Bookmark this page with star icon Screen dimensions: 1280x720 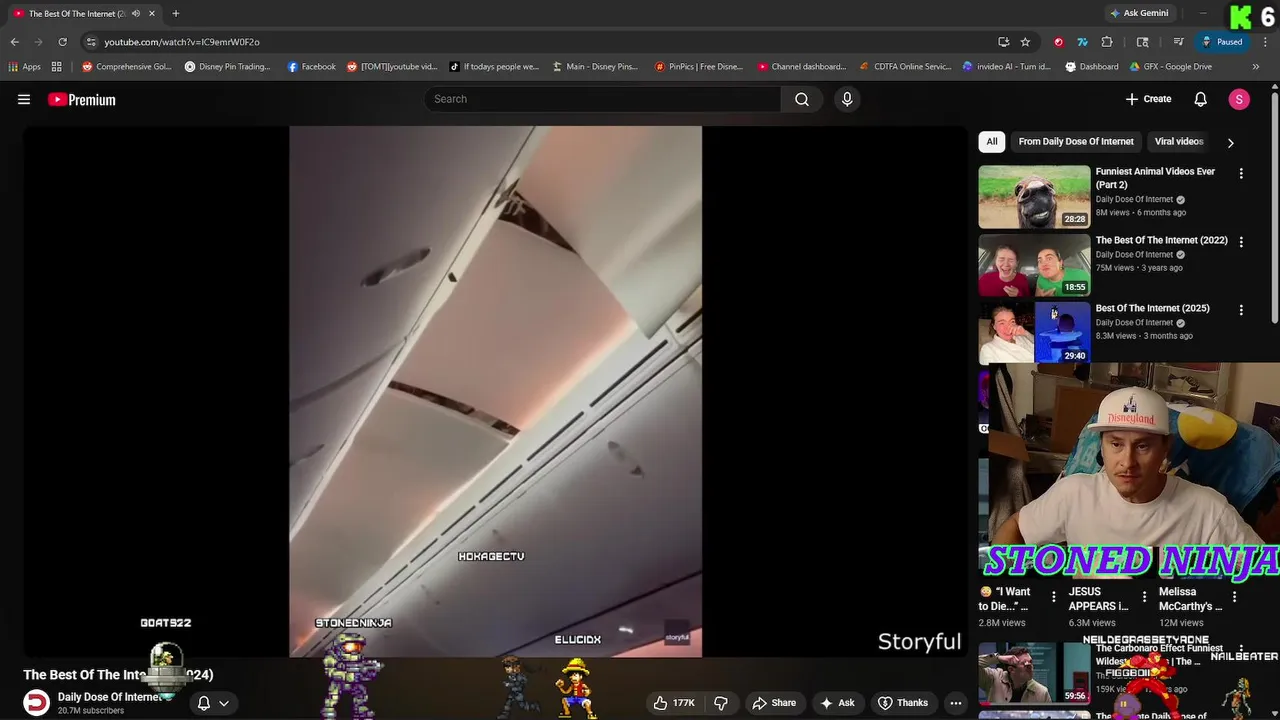click(1025, 42)
